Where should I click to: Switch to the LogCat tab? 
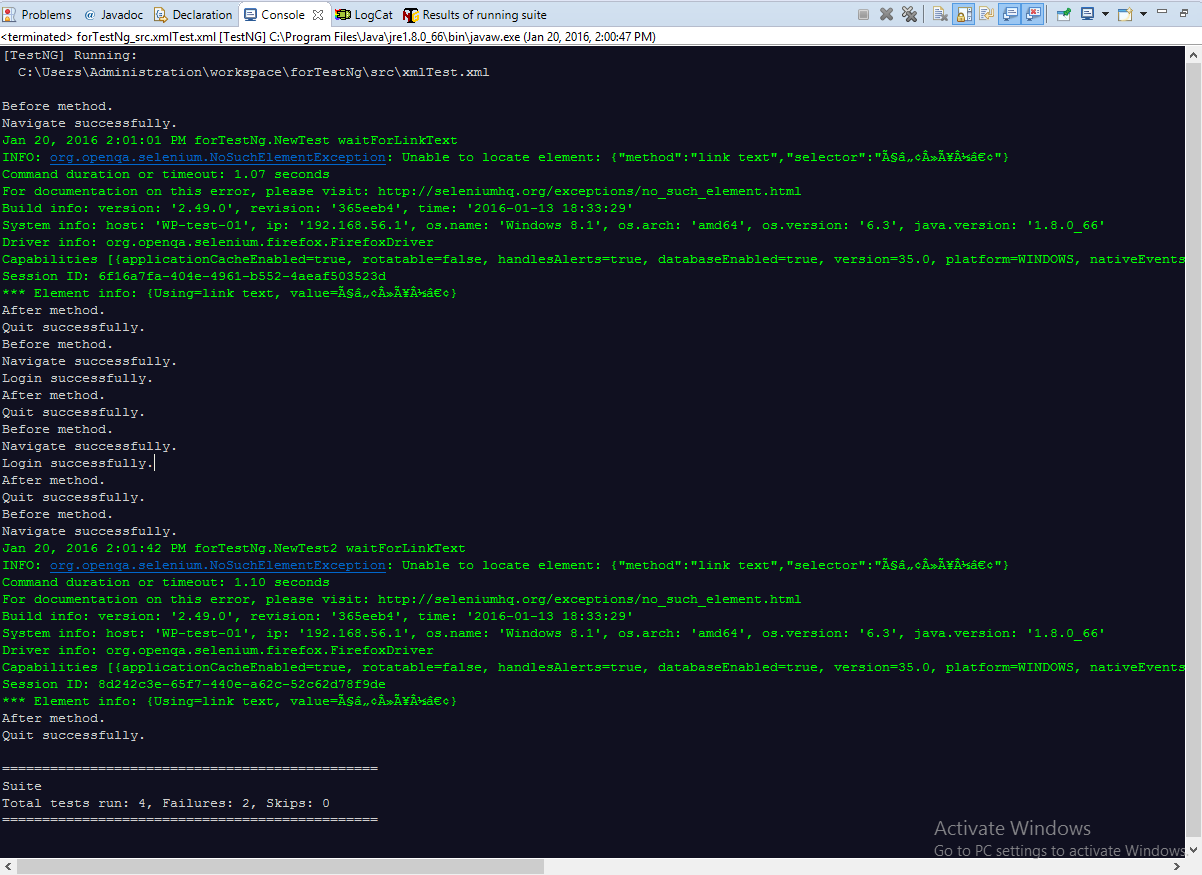pyautogui.click(x=364, y=14)
